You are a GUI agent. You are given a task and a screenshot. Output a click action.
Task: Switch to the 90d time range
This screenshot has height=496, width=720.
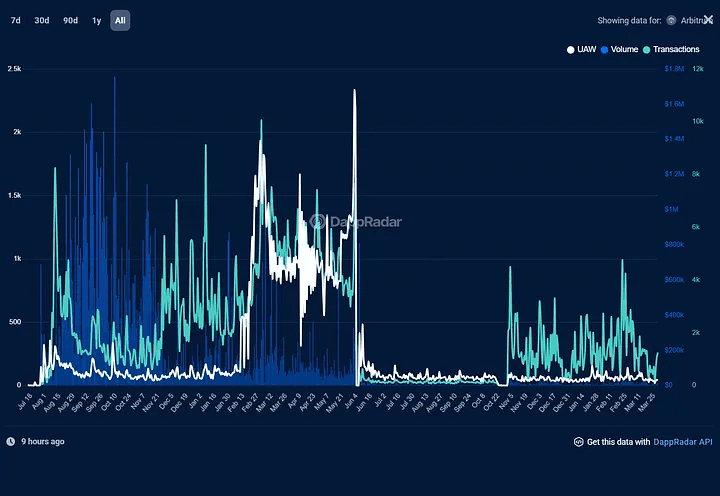(x=70, y=21)
